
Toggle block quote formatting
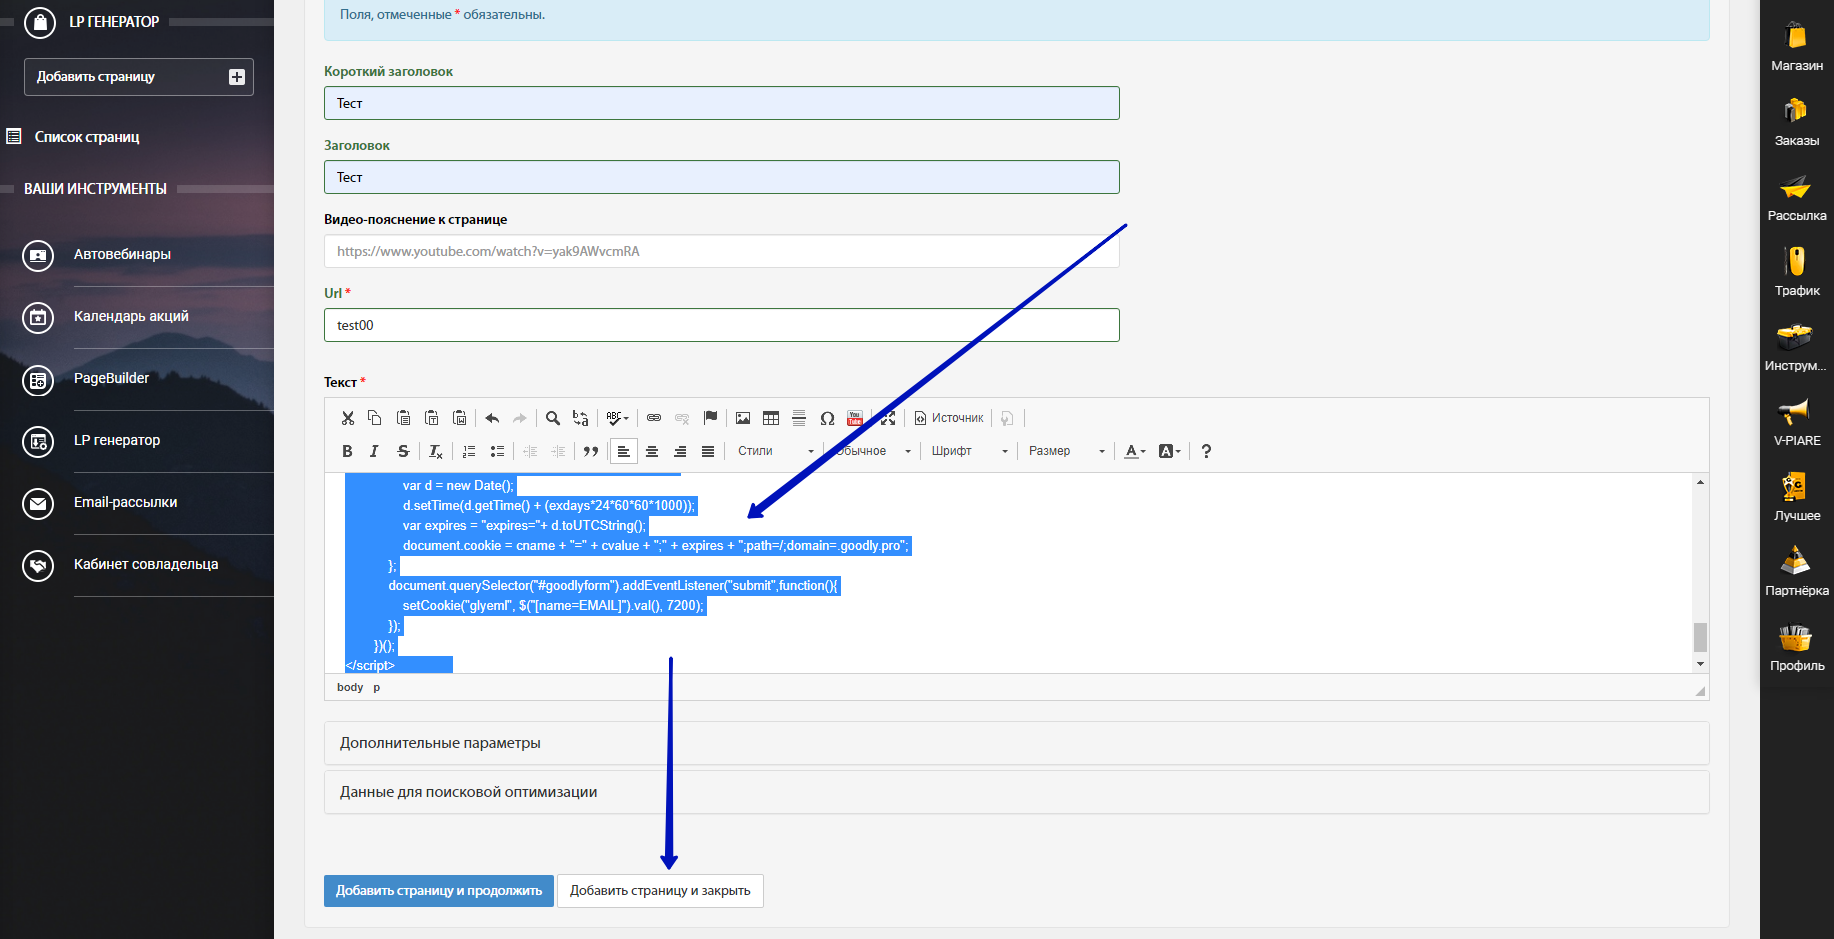pyautogui.click(x=591, y=451)
